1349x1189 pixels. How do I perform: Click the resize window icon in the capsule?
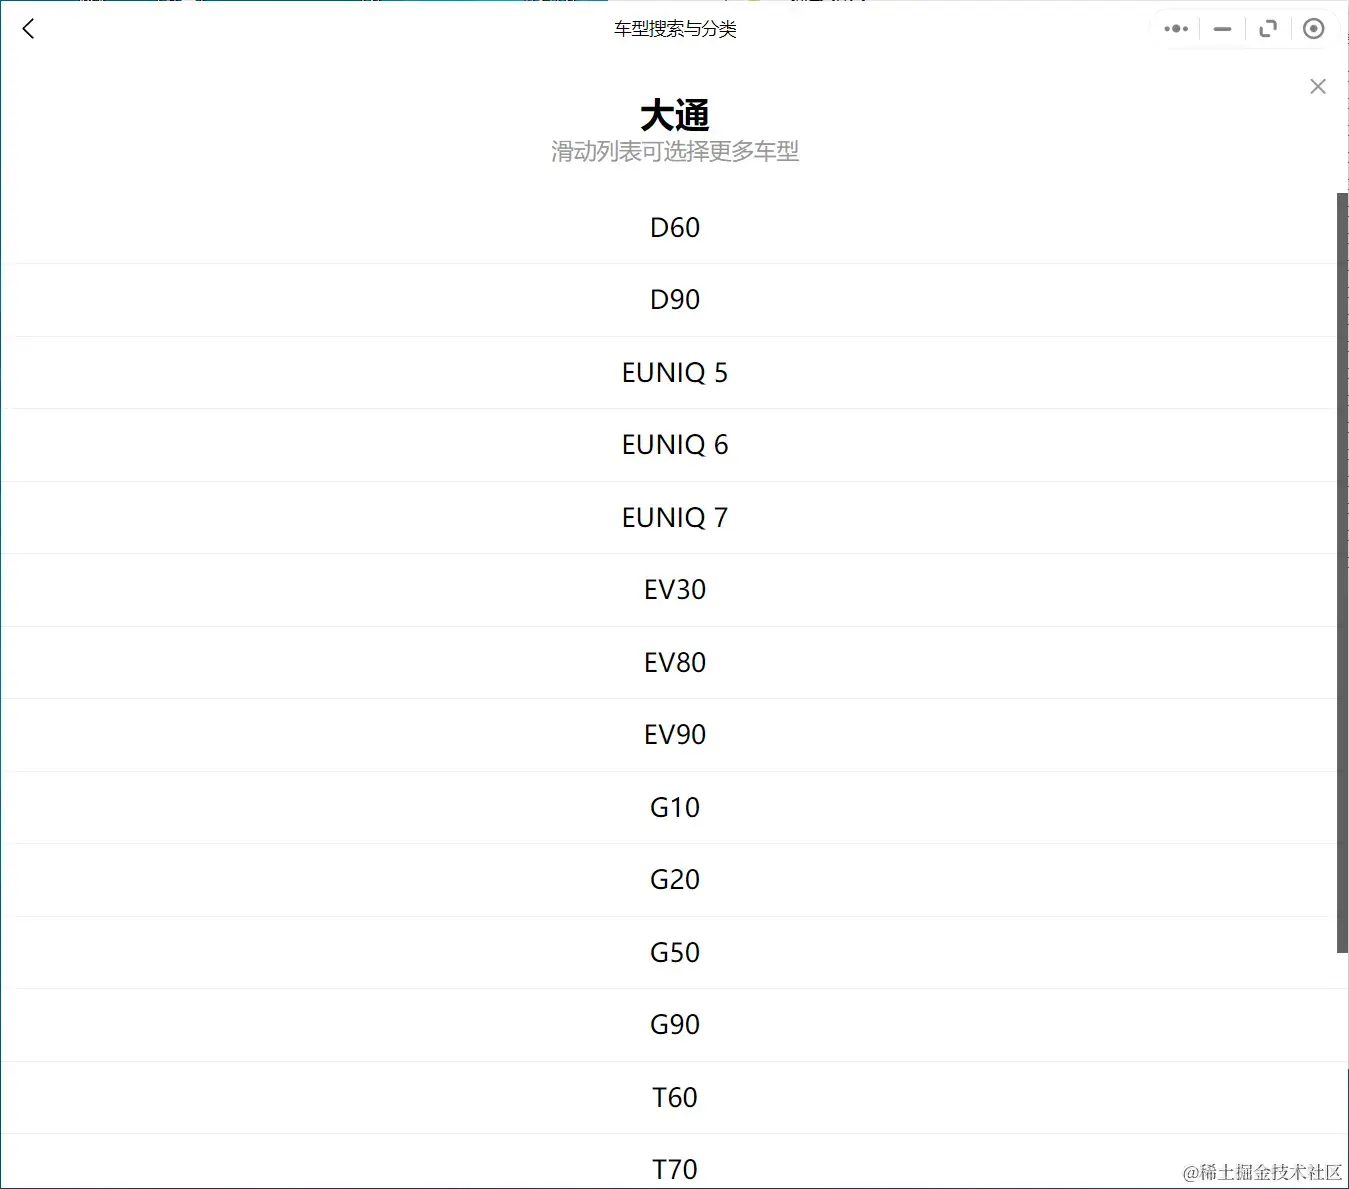1267,28
